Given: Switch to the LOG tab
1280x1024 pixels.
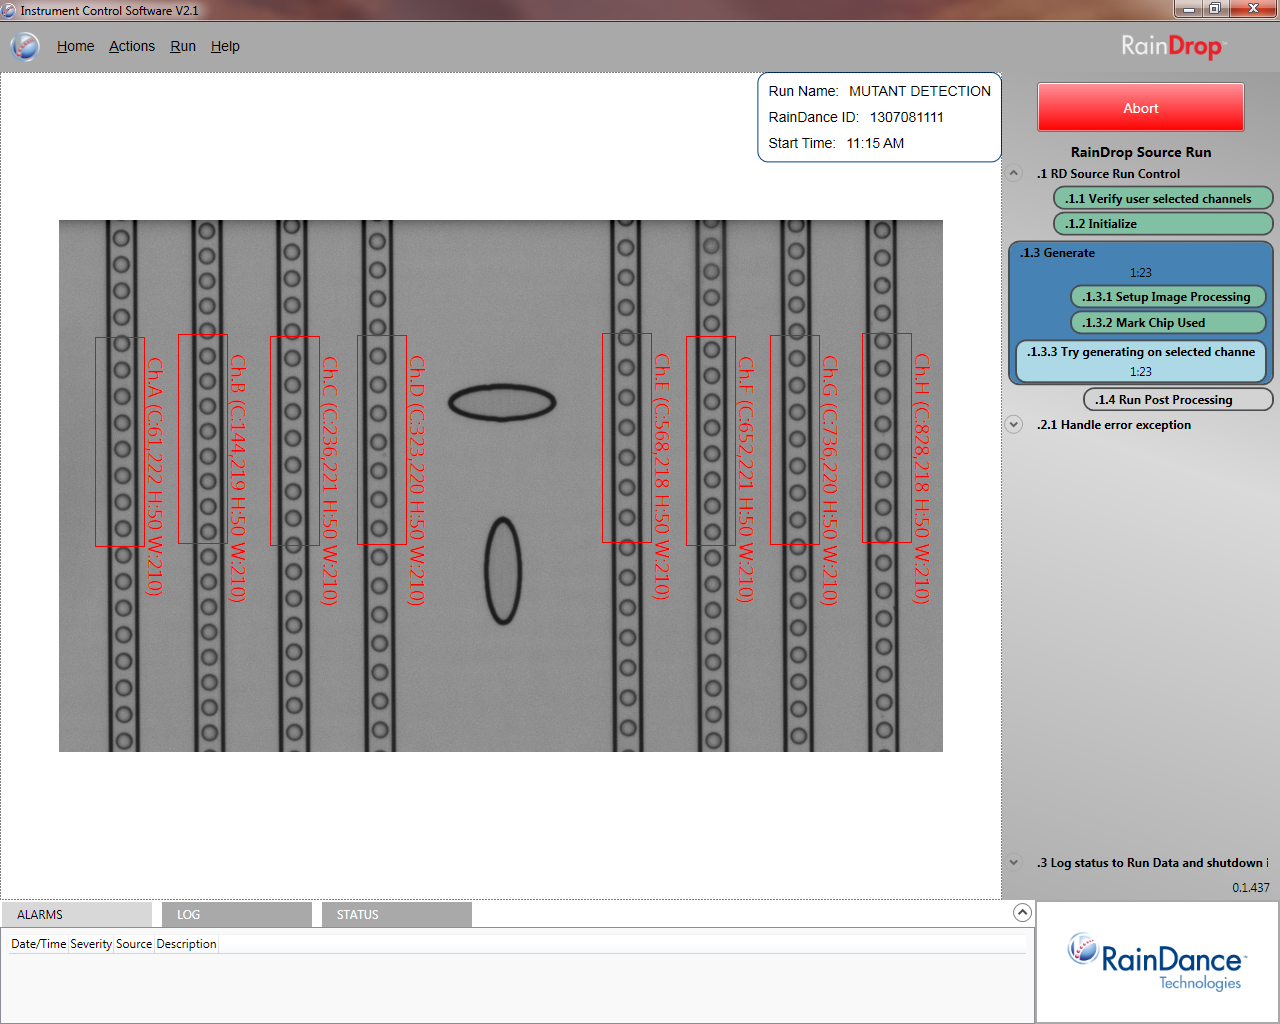Looking at the screenshot, I should click(x=237, y=914).
